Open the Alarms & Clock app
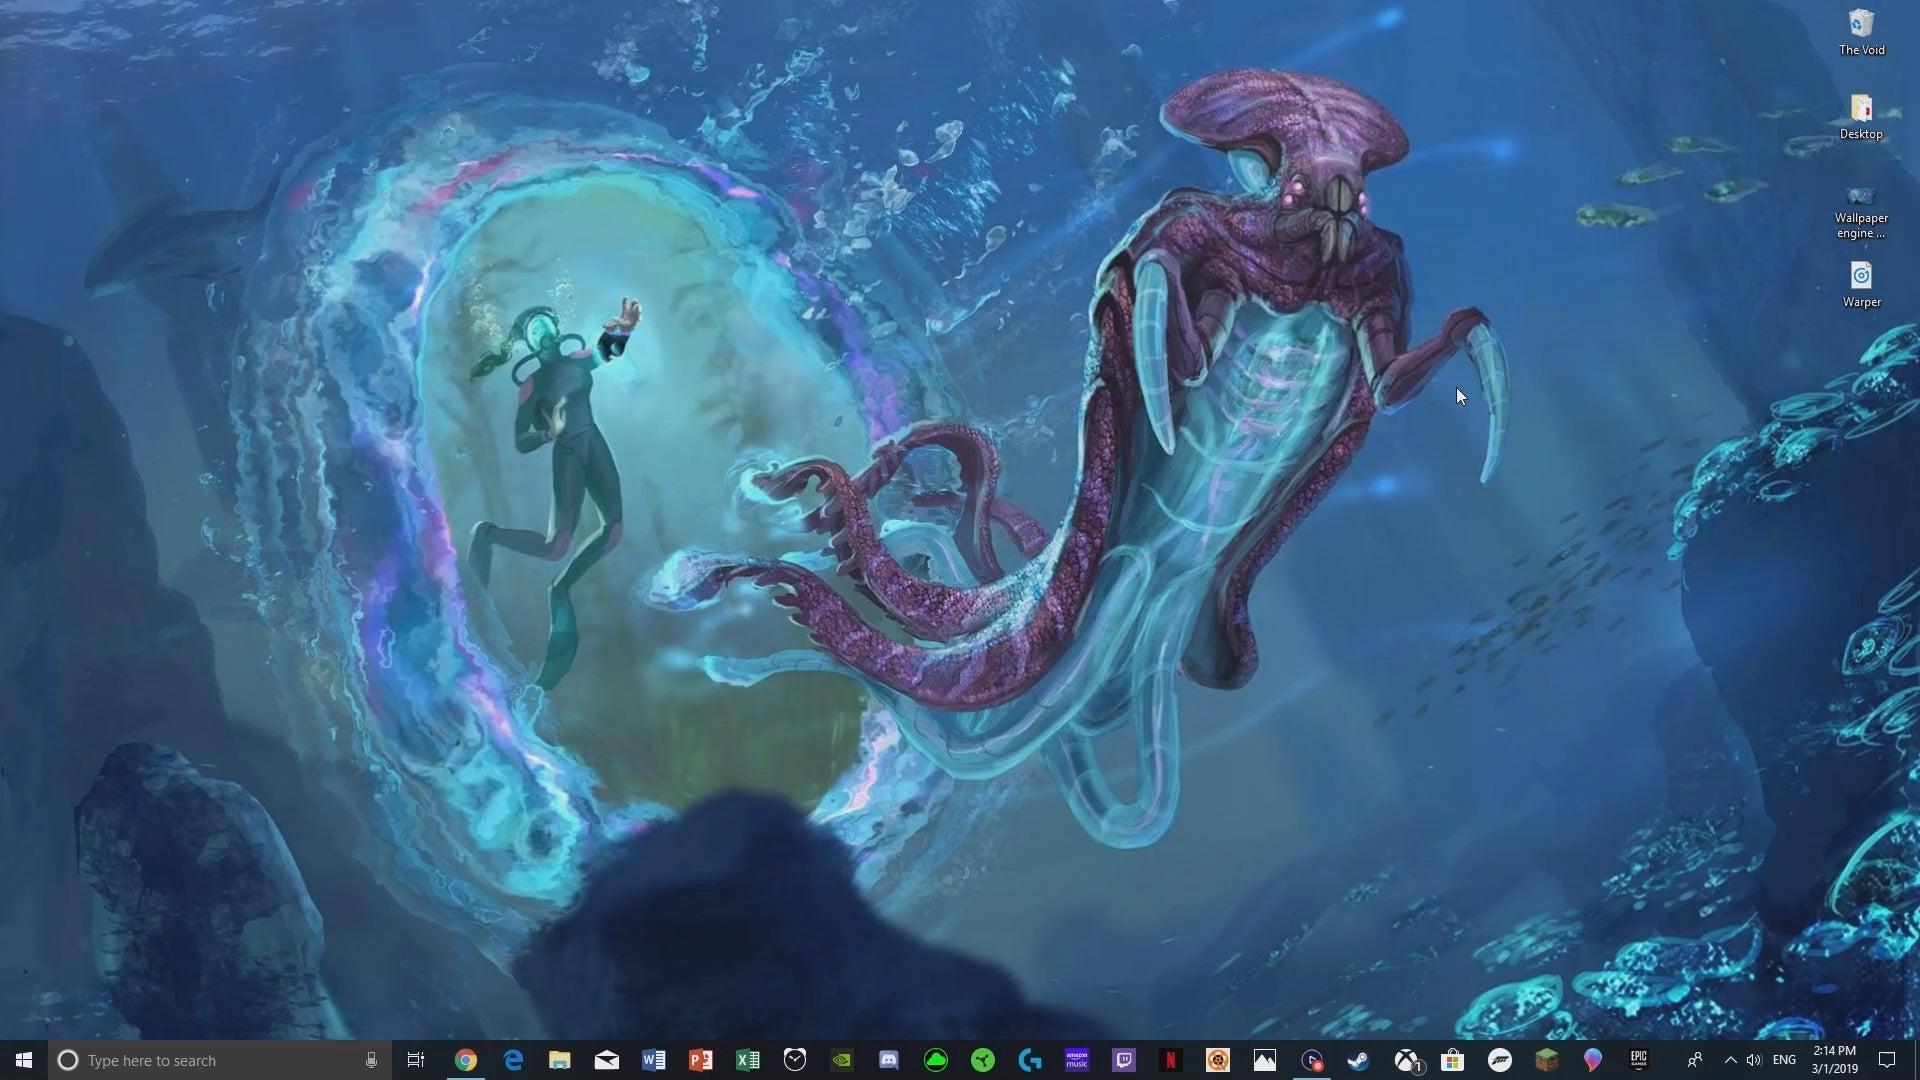The image size is (1920, 1080). [x=795, y=1060]
